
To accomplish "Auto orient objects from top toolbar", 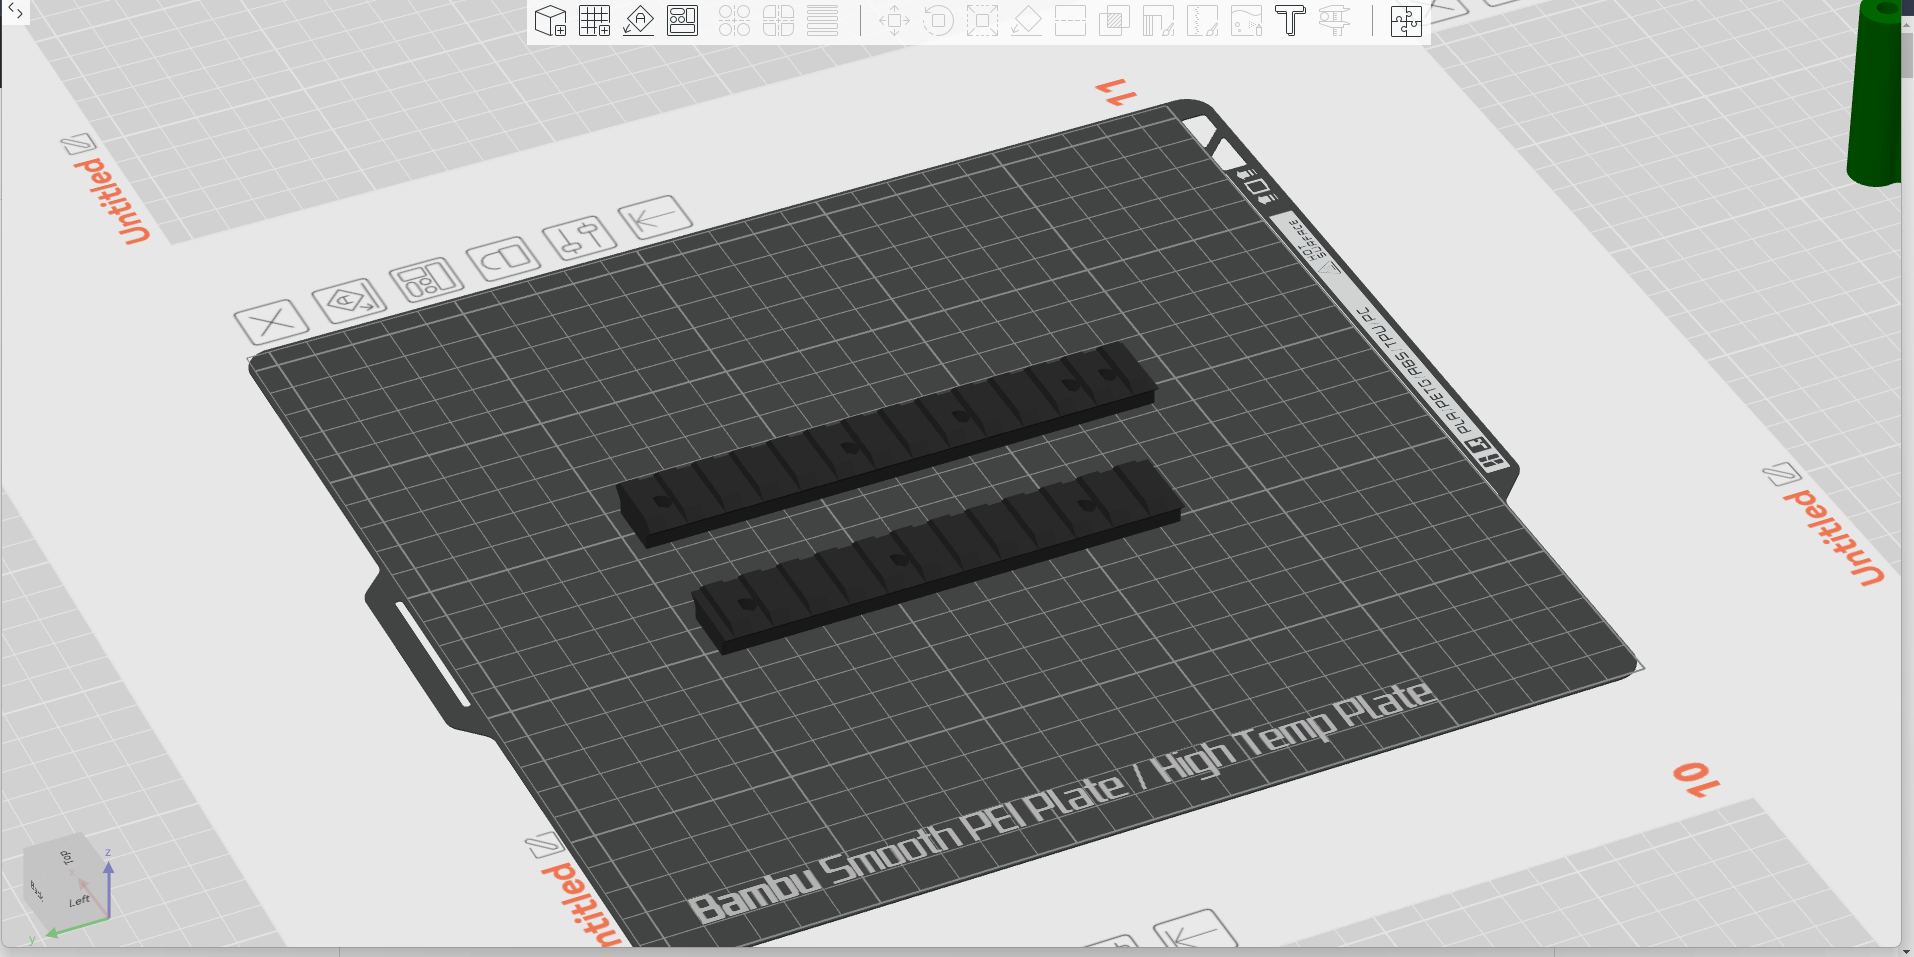I will point(638,21).
